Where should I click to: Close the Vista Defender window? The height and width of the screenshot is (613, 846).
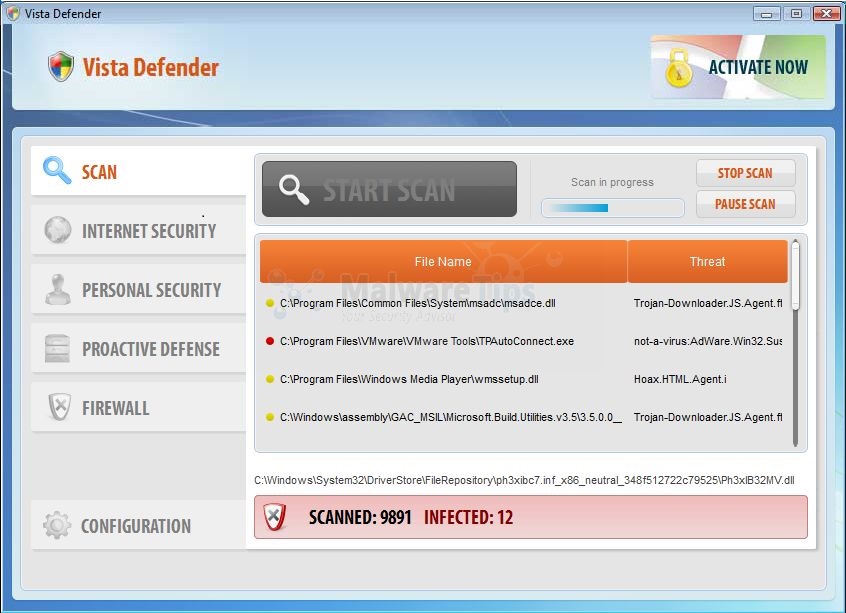tap(825, 13)
